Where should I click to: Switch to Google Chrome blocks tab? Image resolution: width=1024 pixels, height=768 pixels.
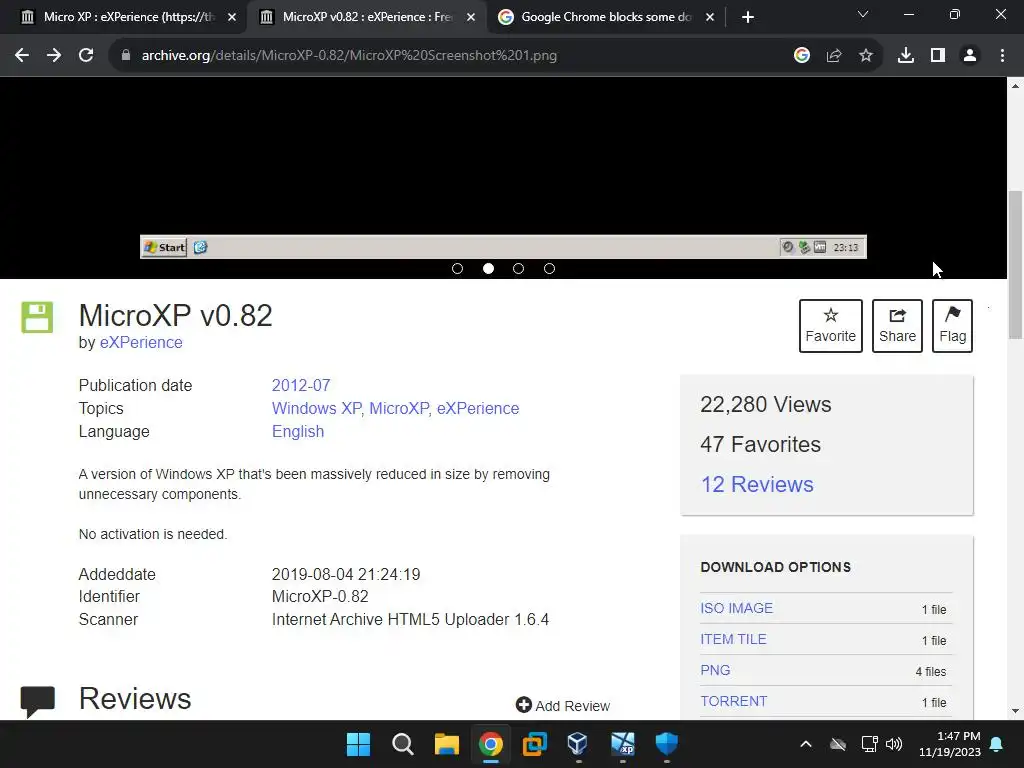[605, 17]
